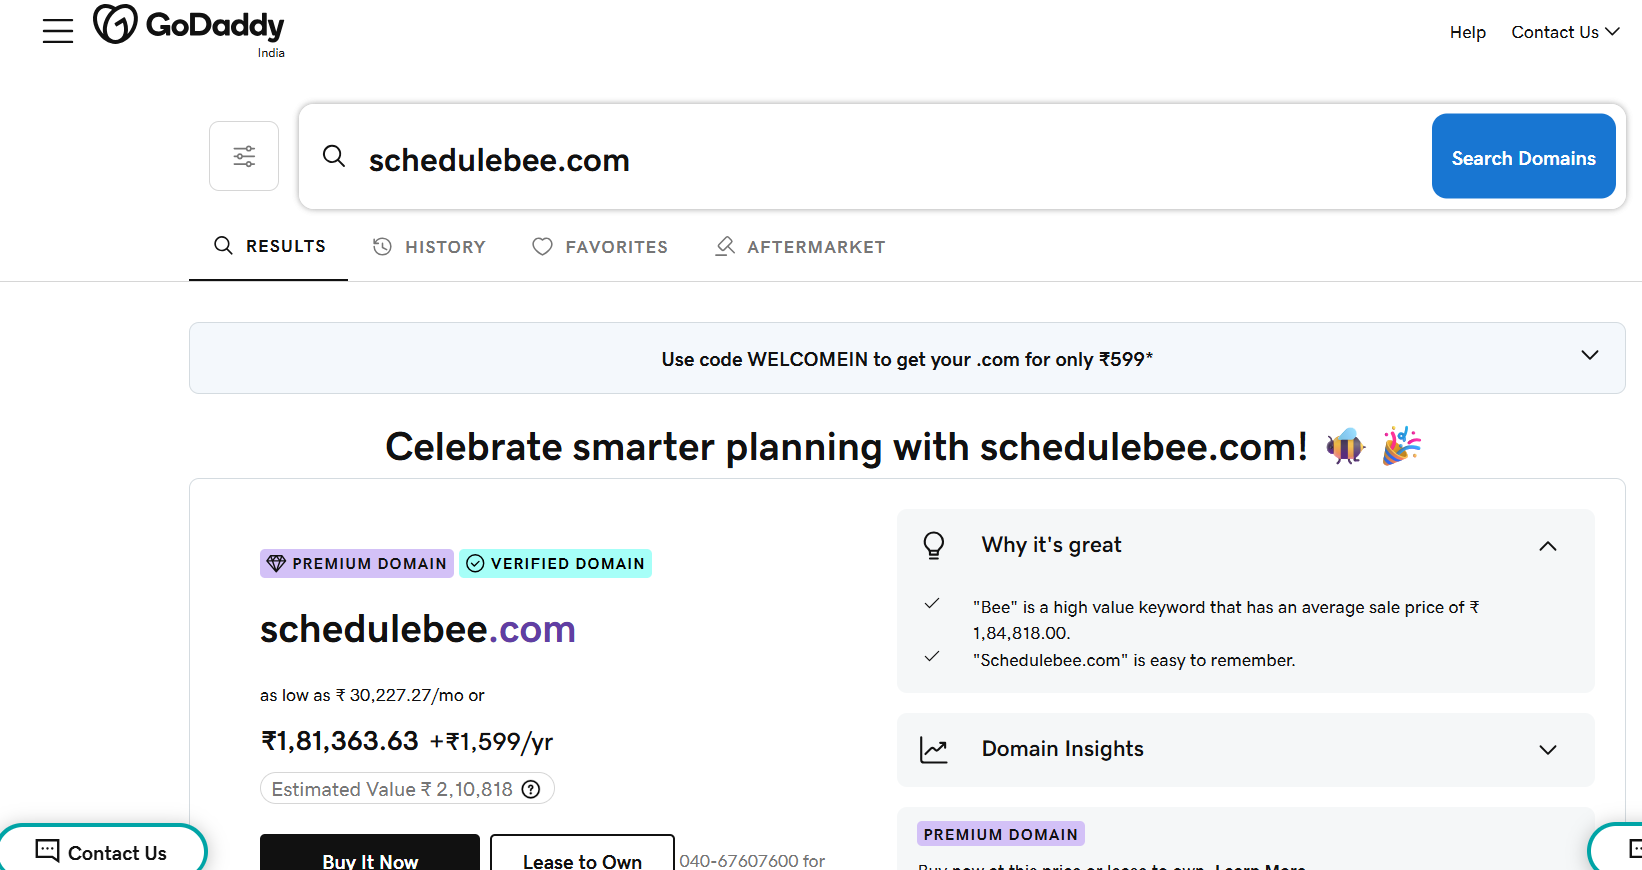Open the Aftermarket tab
This screenshot has width=1642, height=870.
click(x=800, y=247)
